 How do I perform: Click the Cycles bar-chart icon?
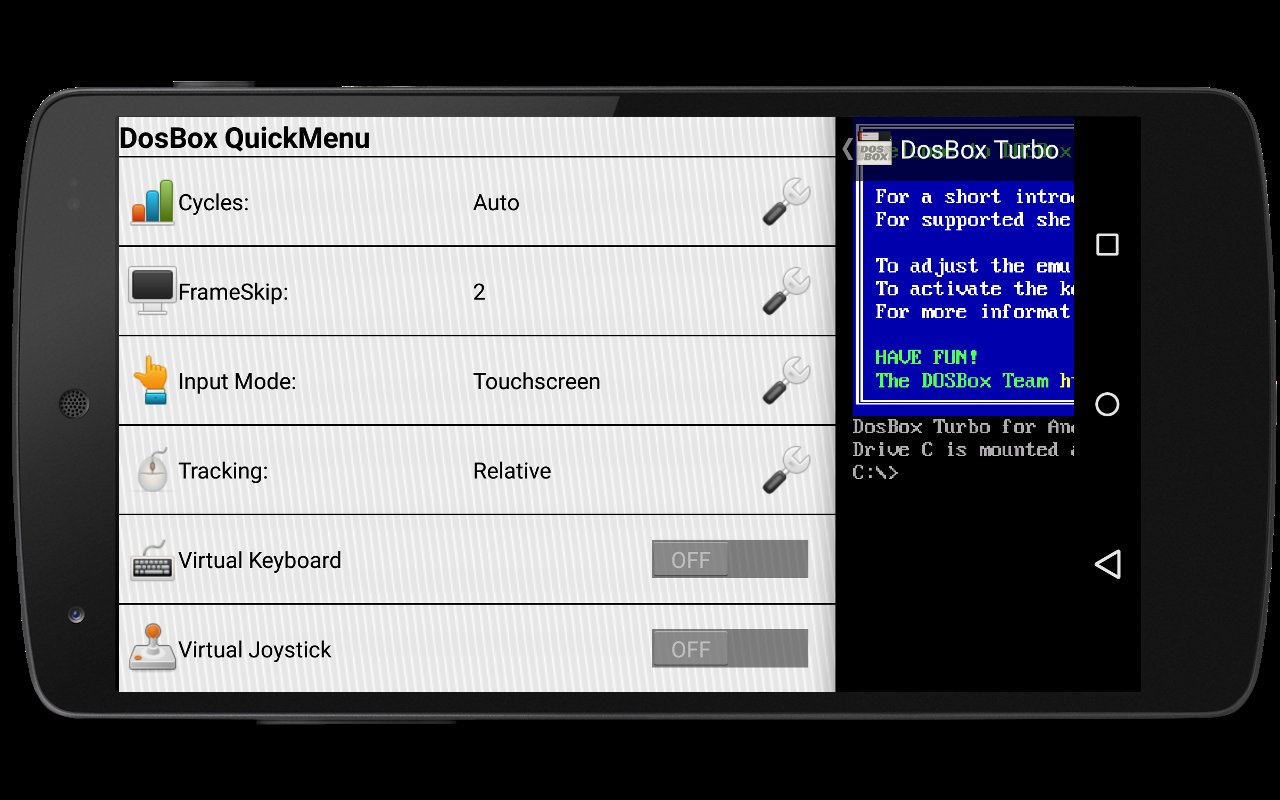(x=153, y=202)
